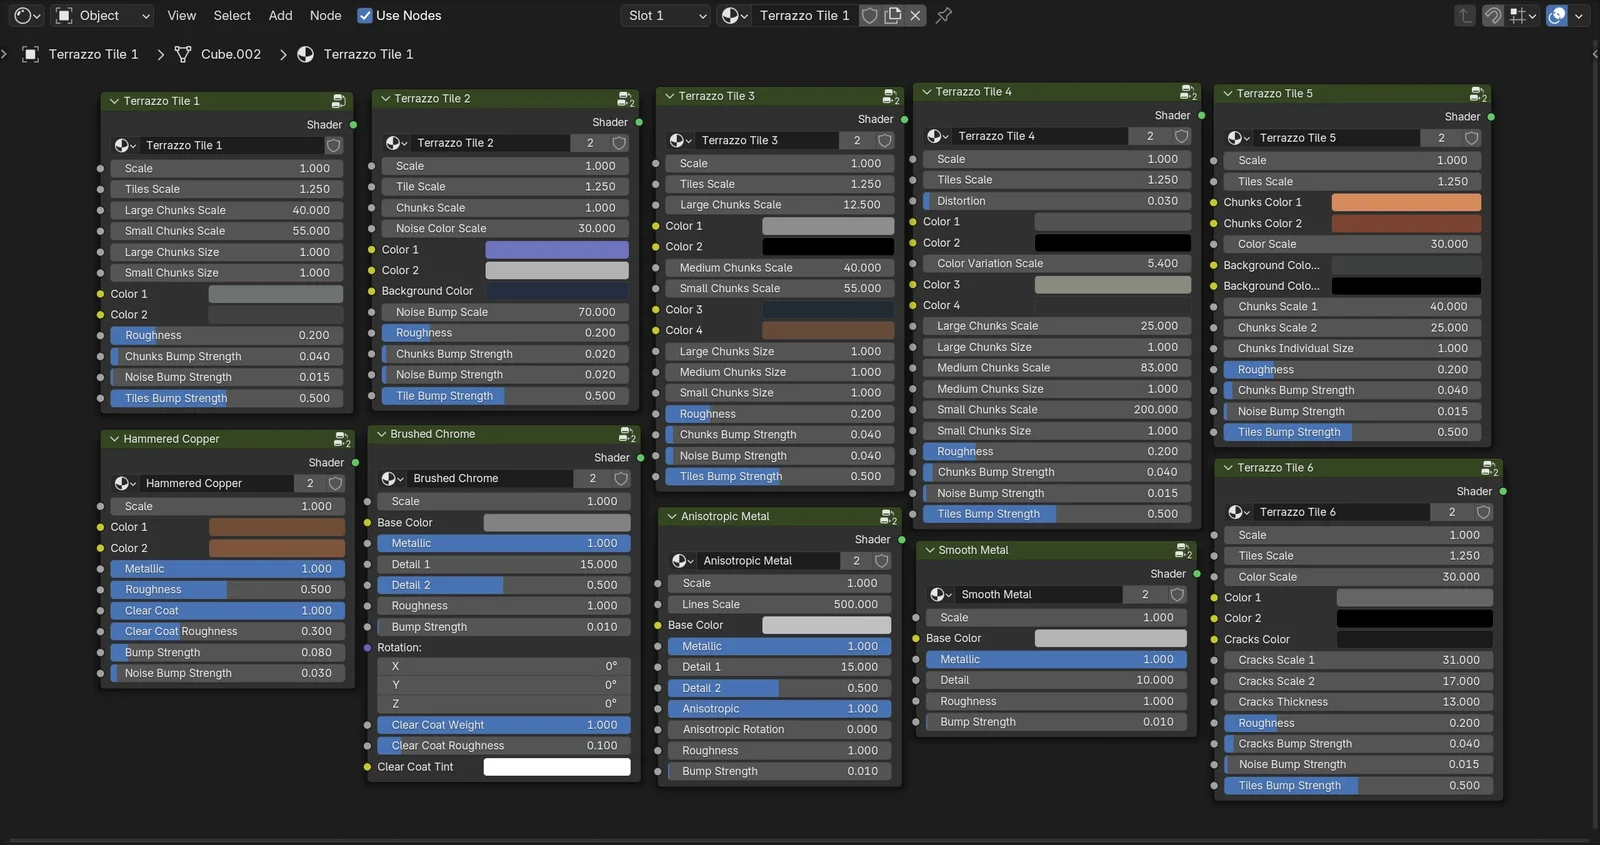Image resolution: width=1600 pixels, height=845 pixels.
Task: Toggle the fake user shield in the Hammered Copper node
Action: [335, 483]
